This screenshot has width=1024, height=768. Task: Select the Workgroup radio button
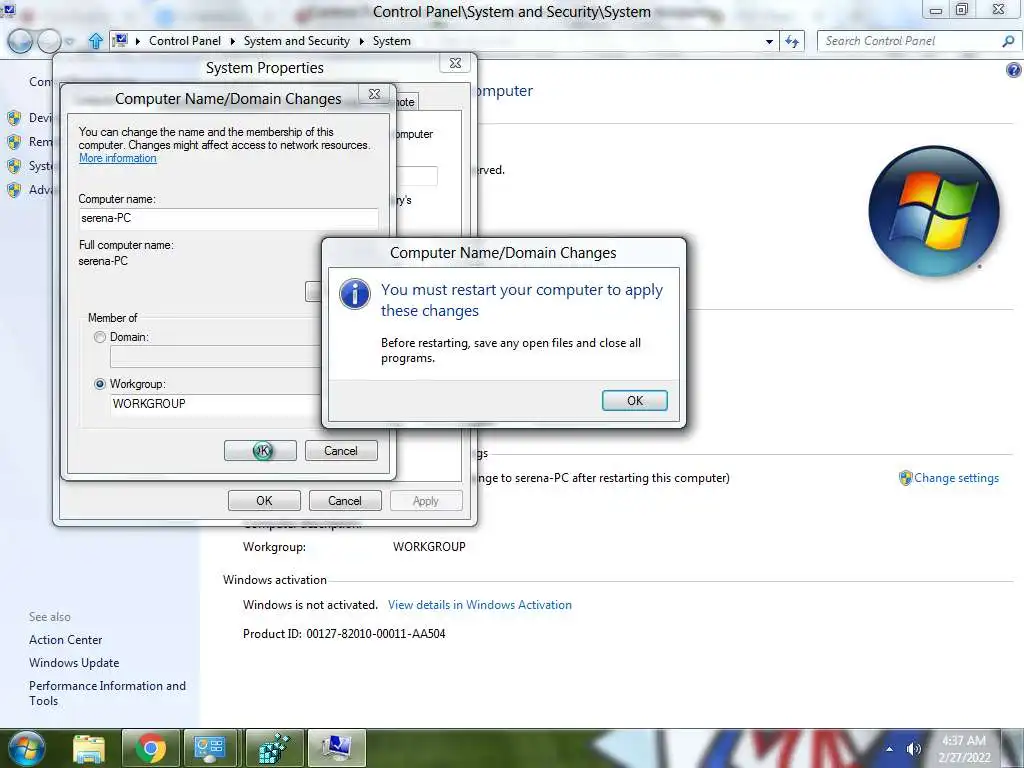(x=100, y=384)
